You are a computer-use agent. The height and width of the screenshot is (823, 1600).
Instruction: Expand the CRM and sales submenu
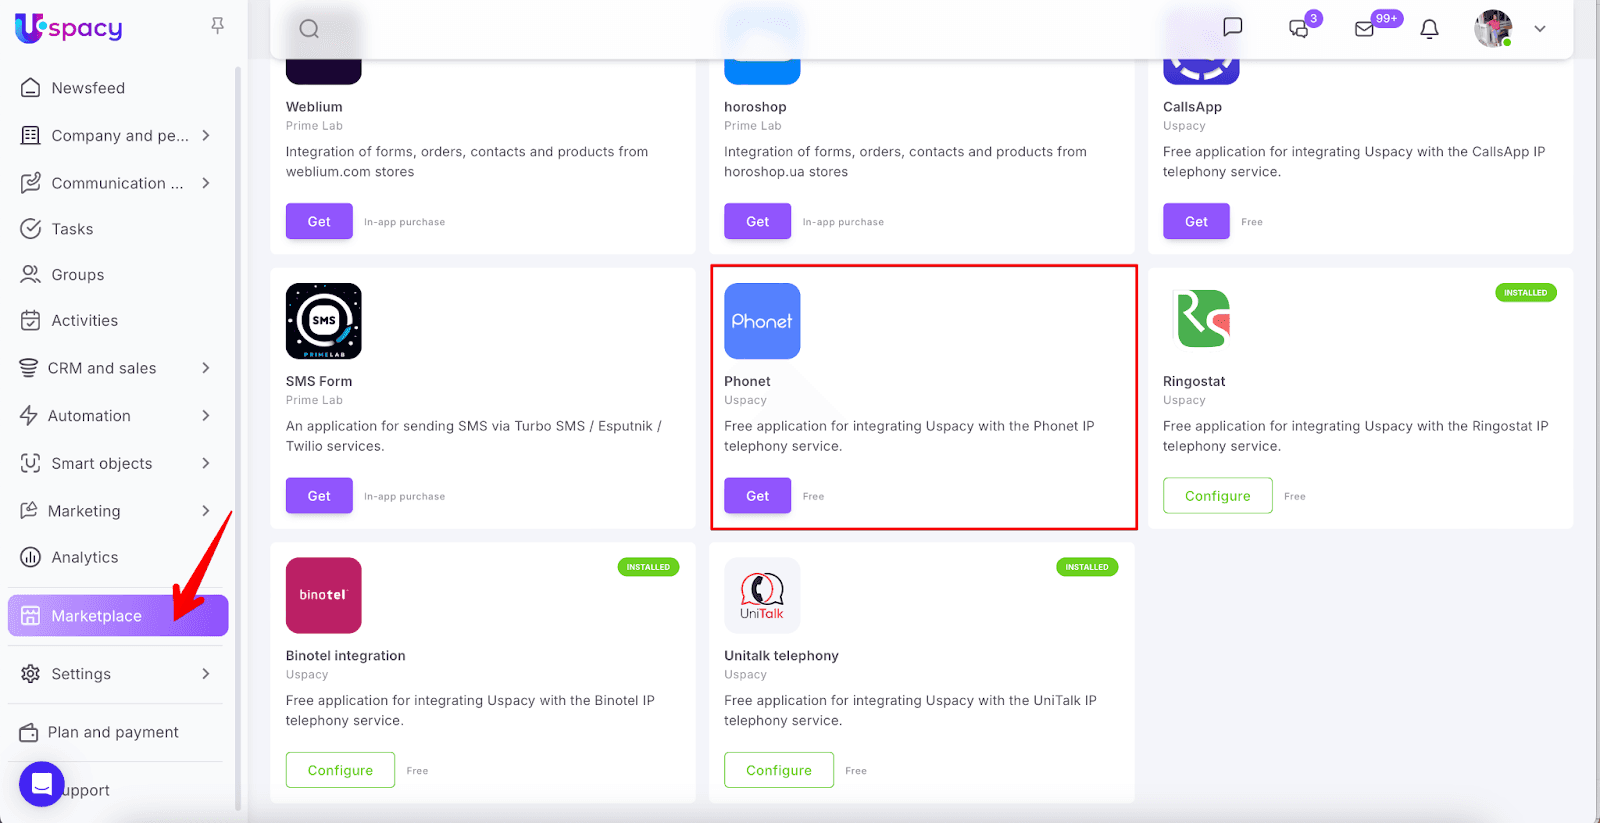click(206, 368)
